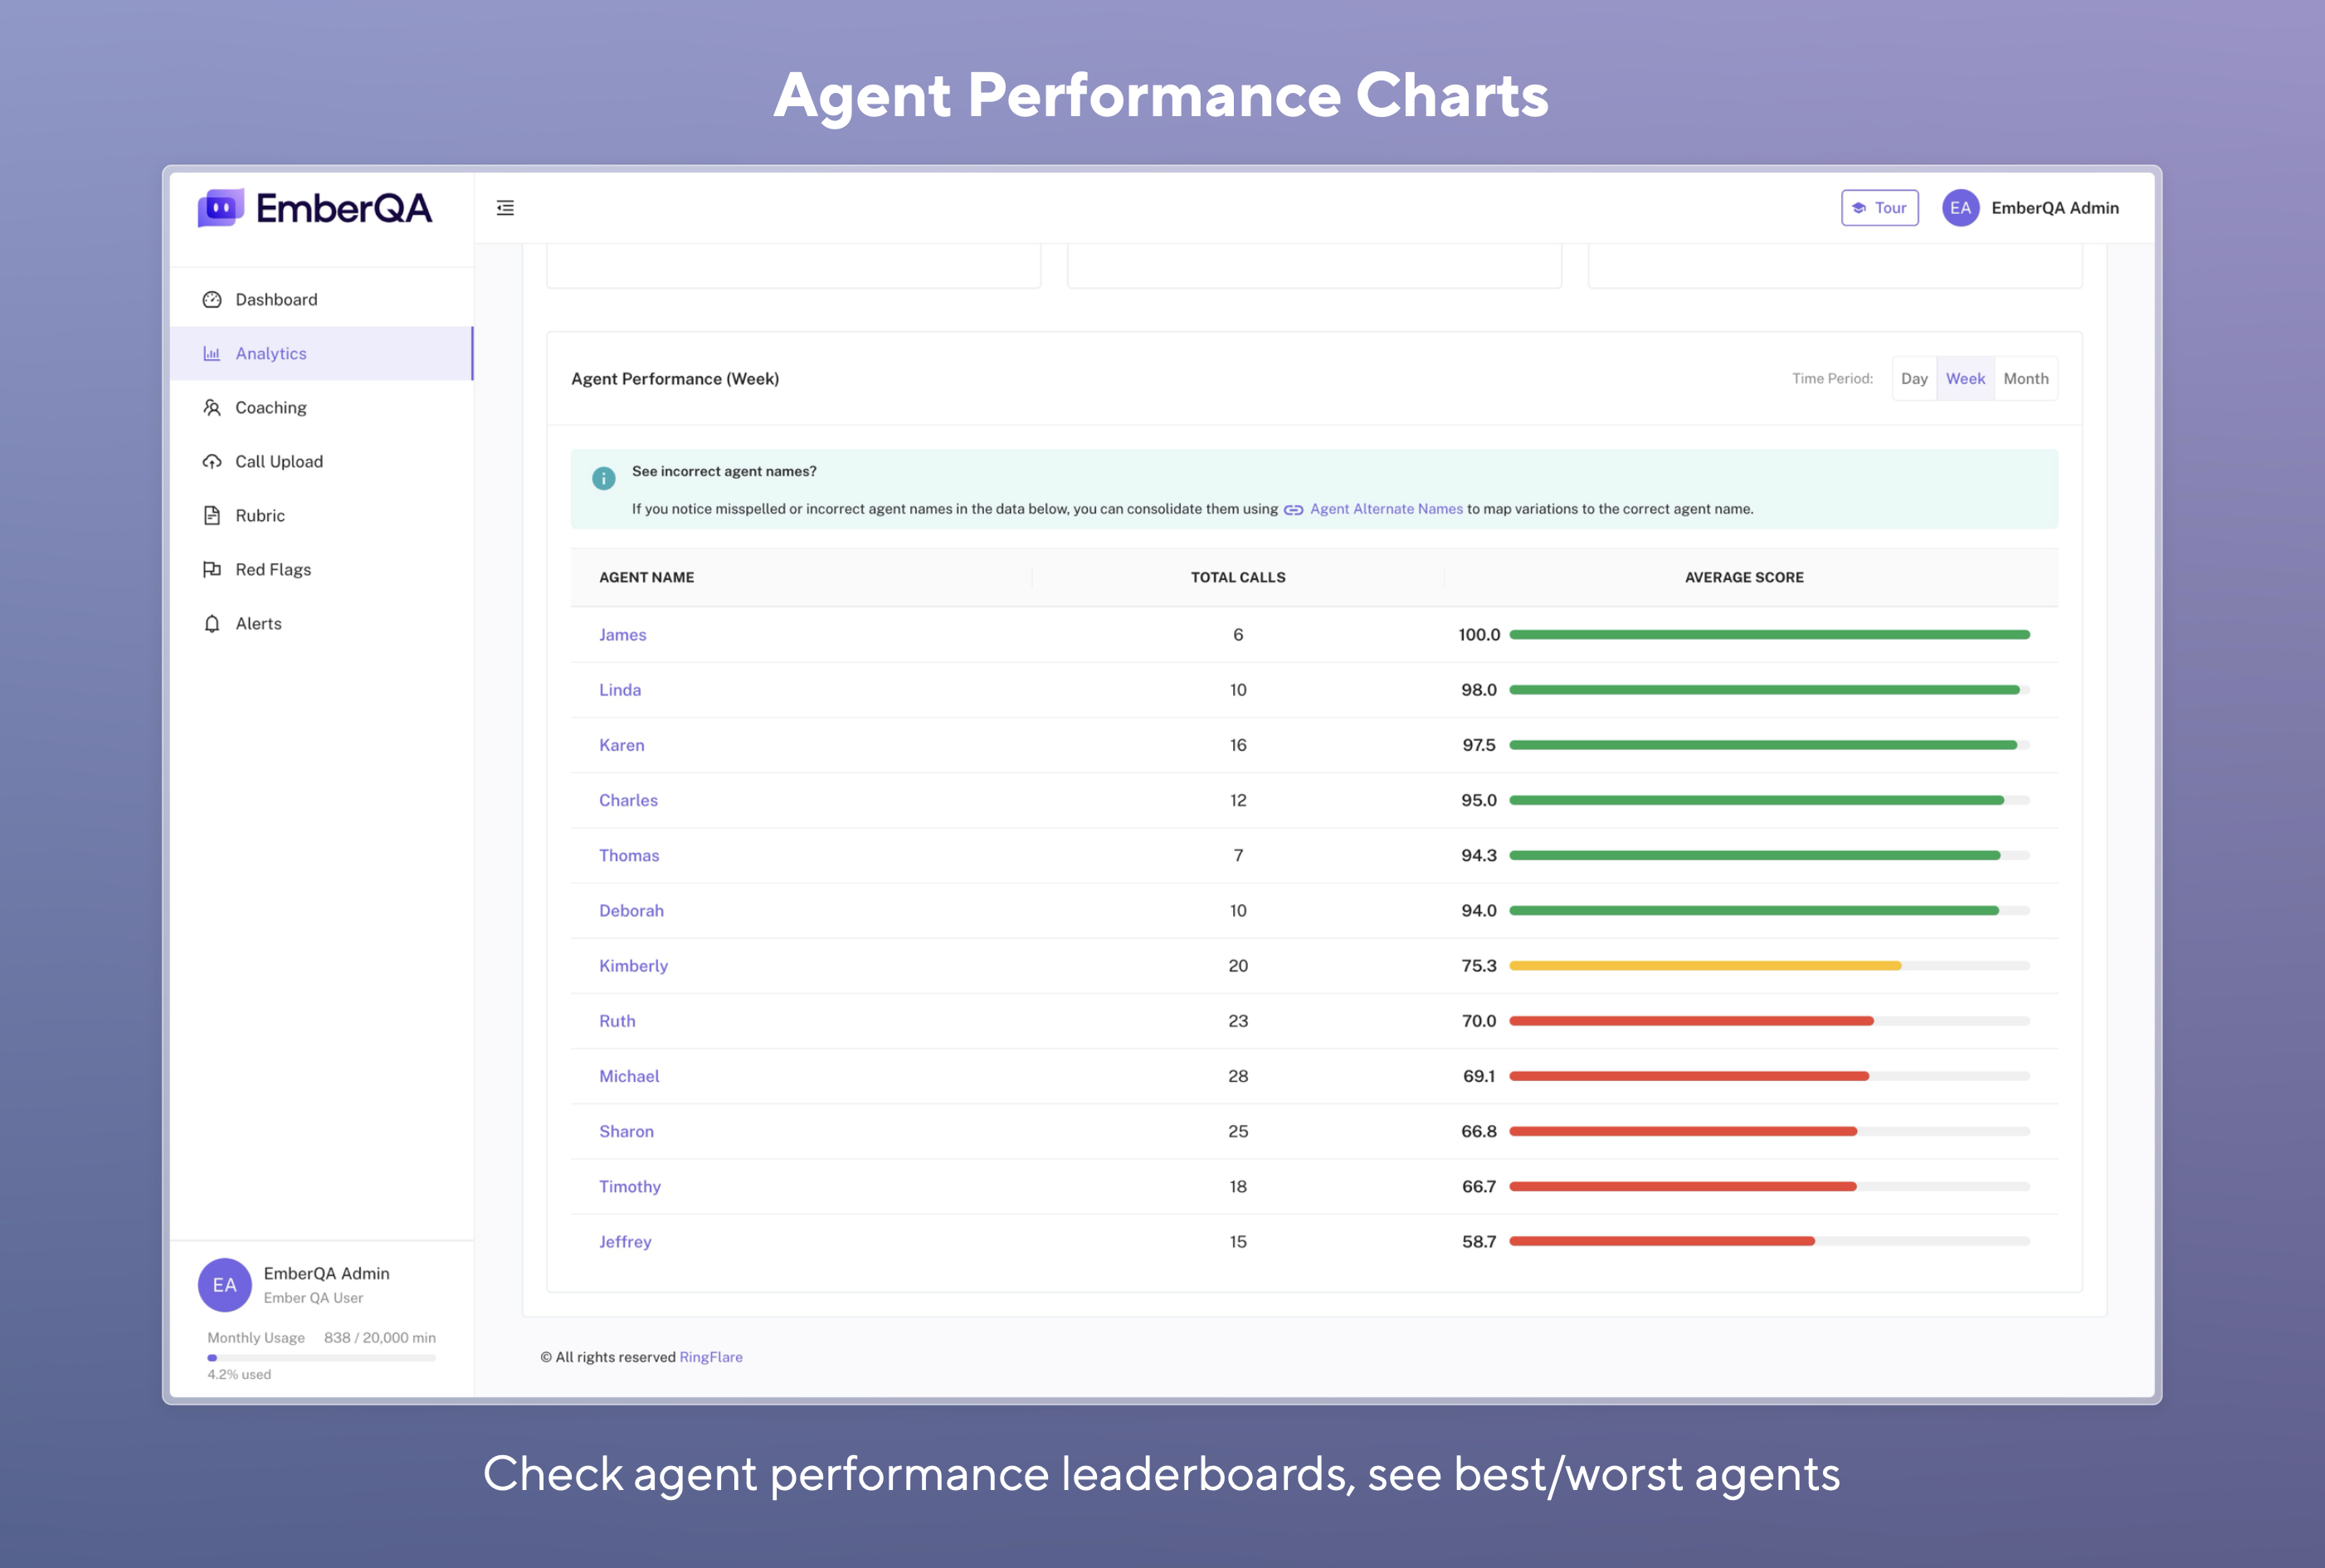Image resolution: width=2325 pixels, height=1568 pixels.
Task: Switch time period to Day
Action: click(x=1914, y=379)
